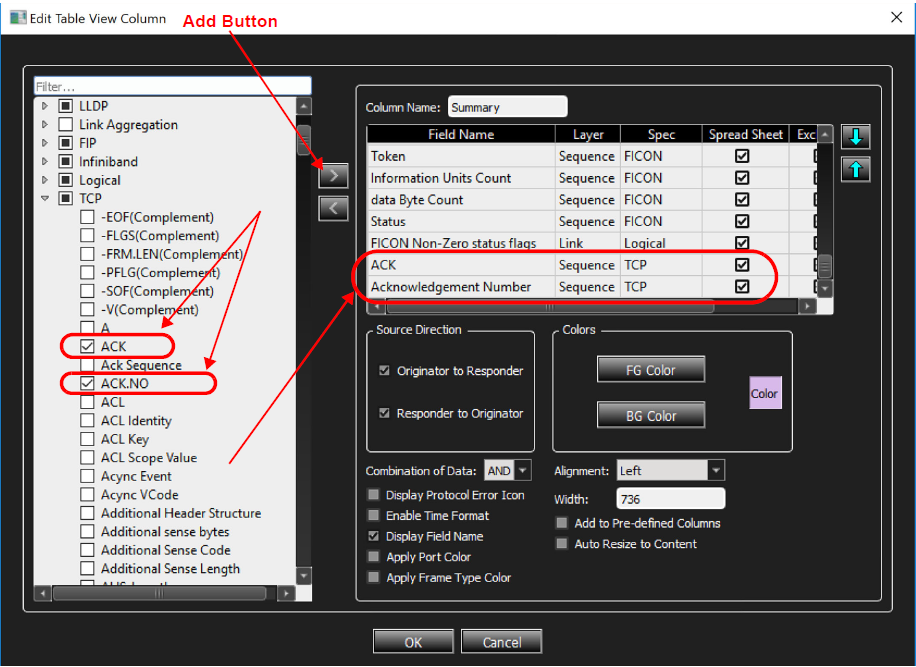Click the tree list scroll down arrow

(304, 575)
